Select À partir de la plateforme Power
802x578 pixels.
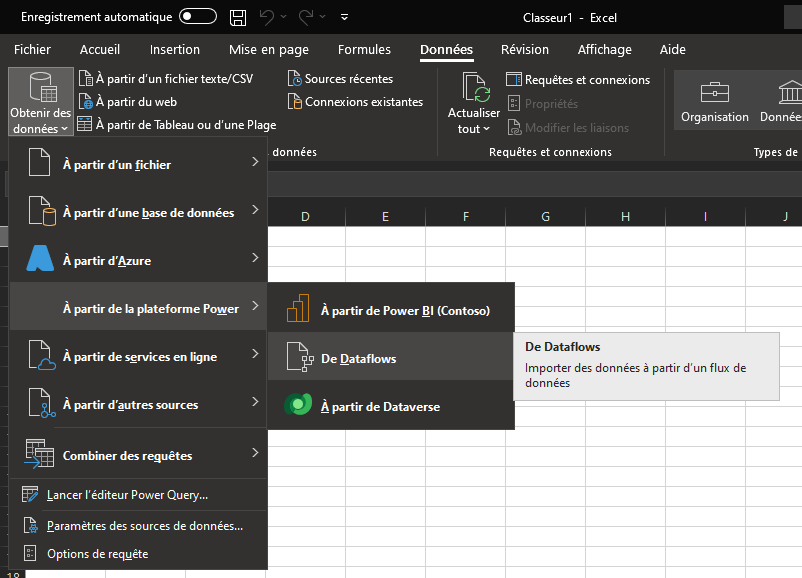(x=138, y=308)
